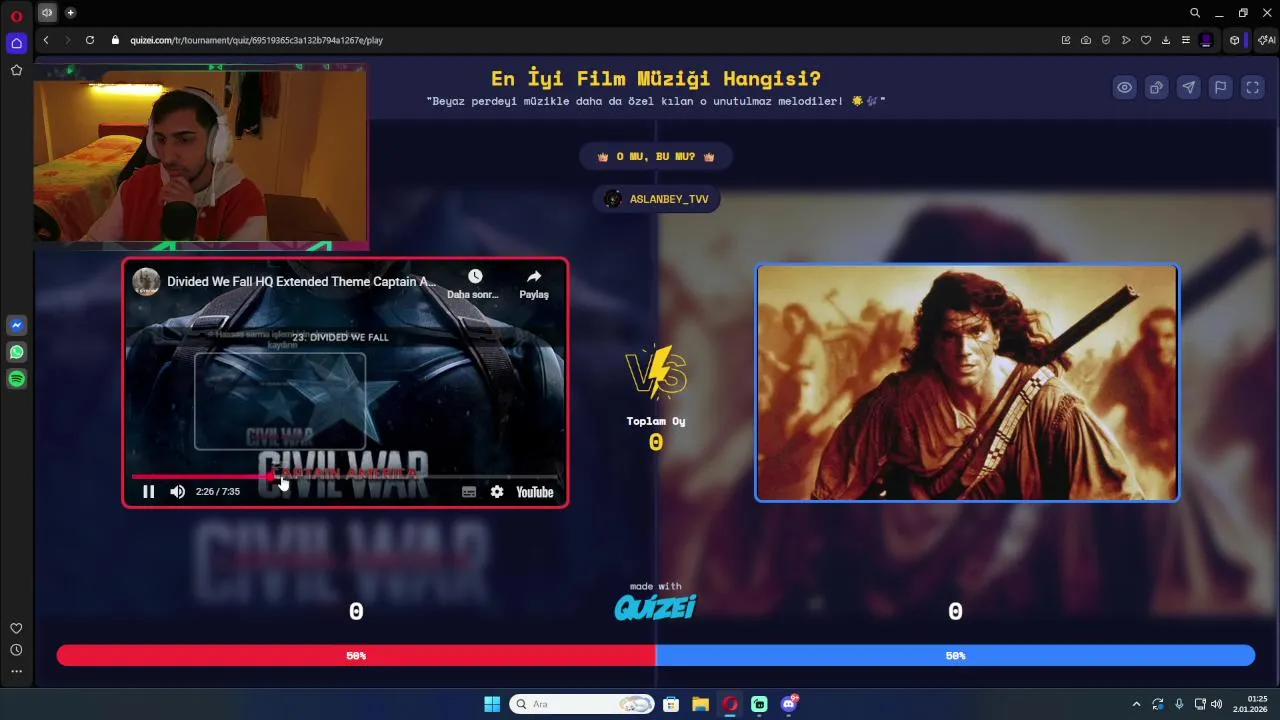This screenshot has height=720, width=1280.
Task: Open Quizei logo link
Action: (x=655, y=607)
